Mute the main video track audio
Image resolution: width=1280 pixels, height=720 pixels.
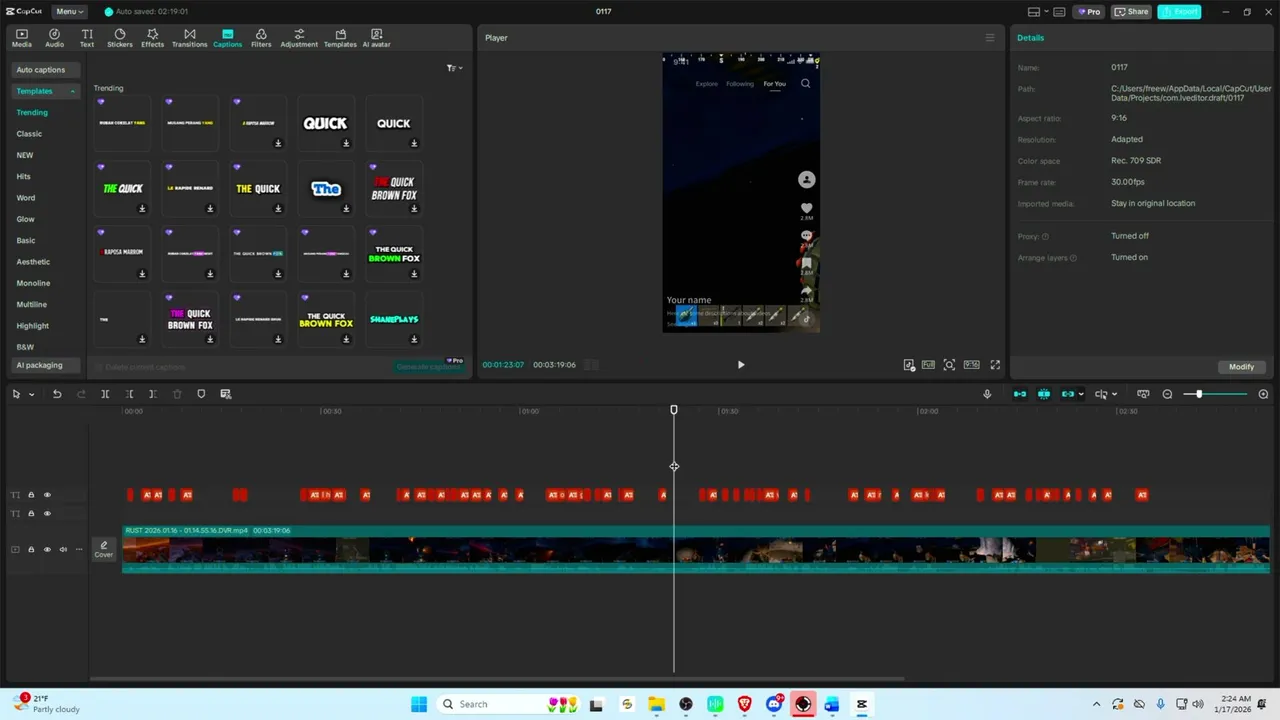(x=63, y=549)
